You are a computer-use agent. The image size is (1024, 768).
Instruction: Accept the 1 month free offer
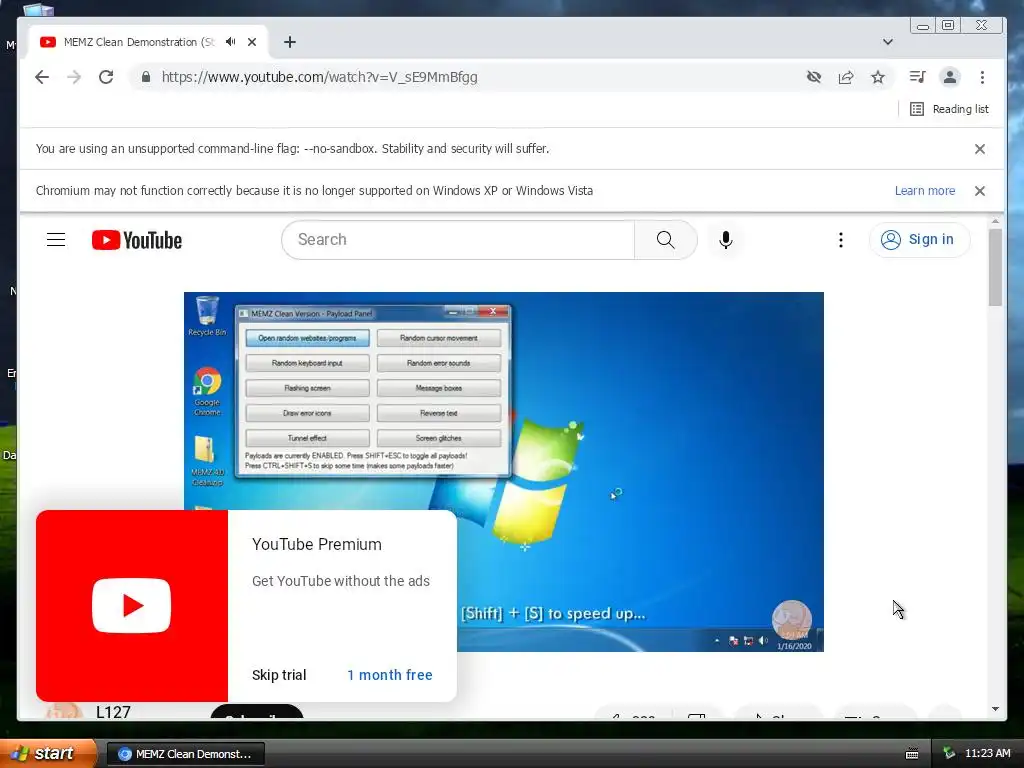click(390, 675)
